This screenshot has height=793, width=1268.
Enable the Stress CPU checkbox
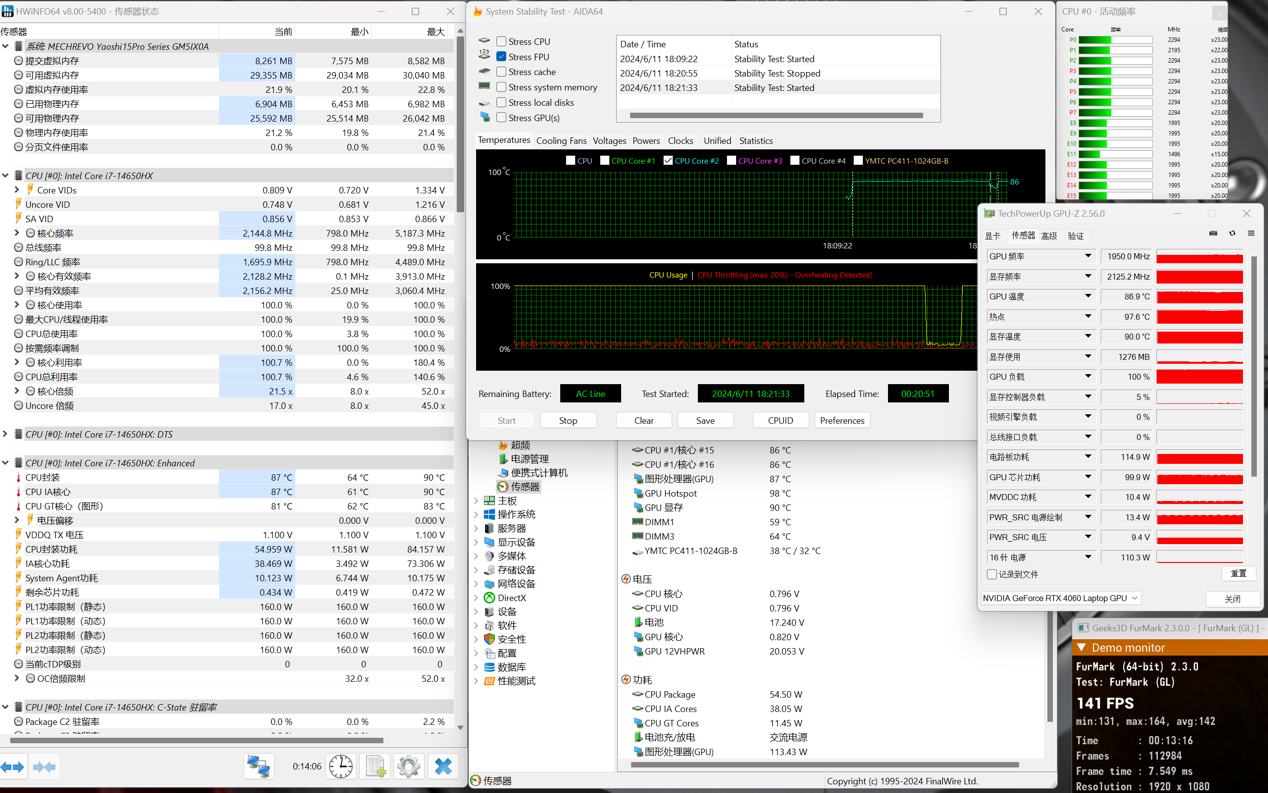pos(501,42)
